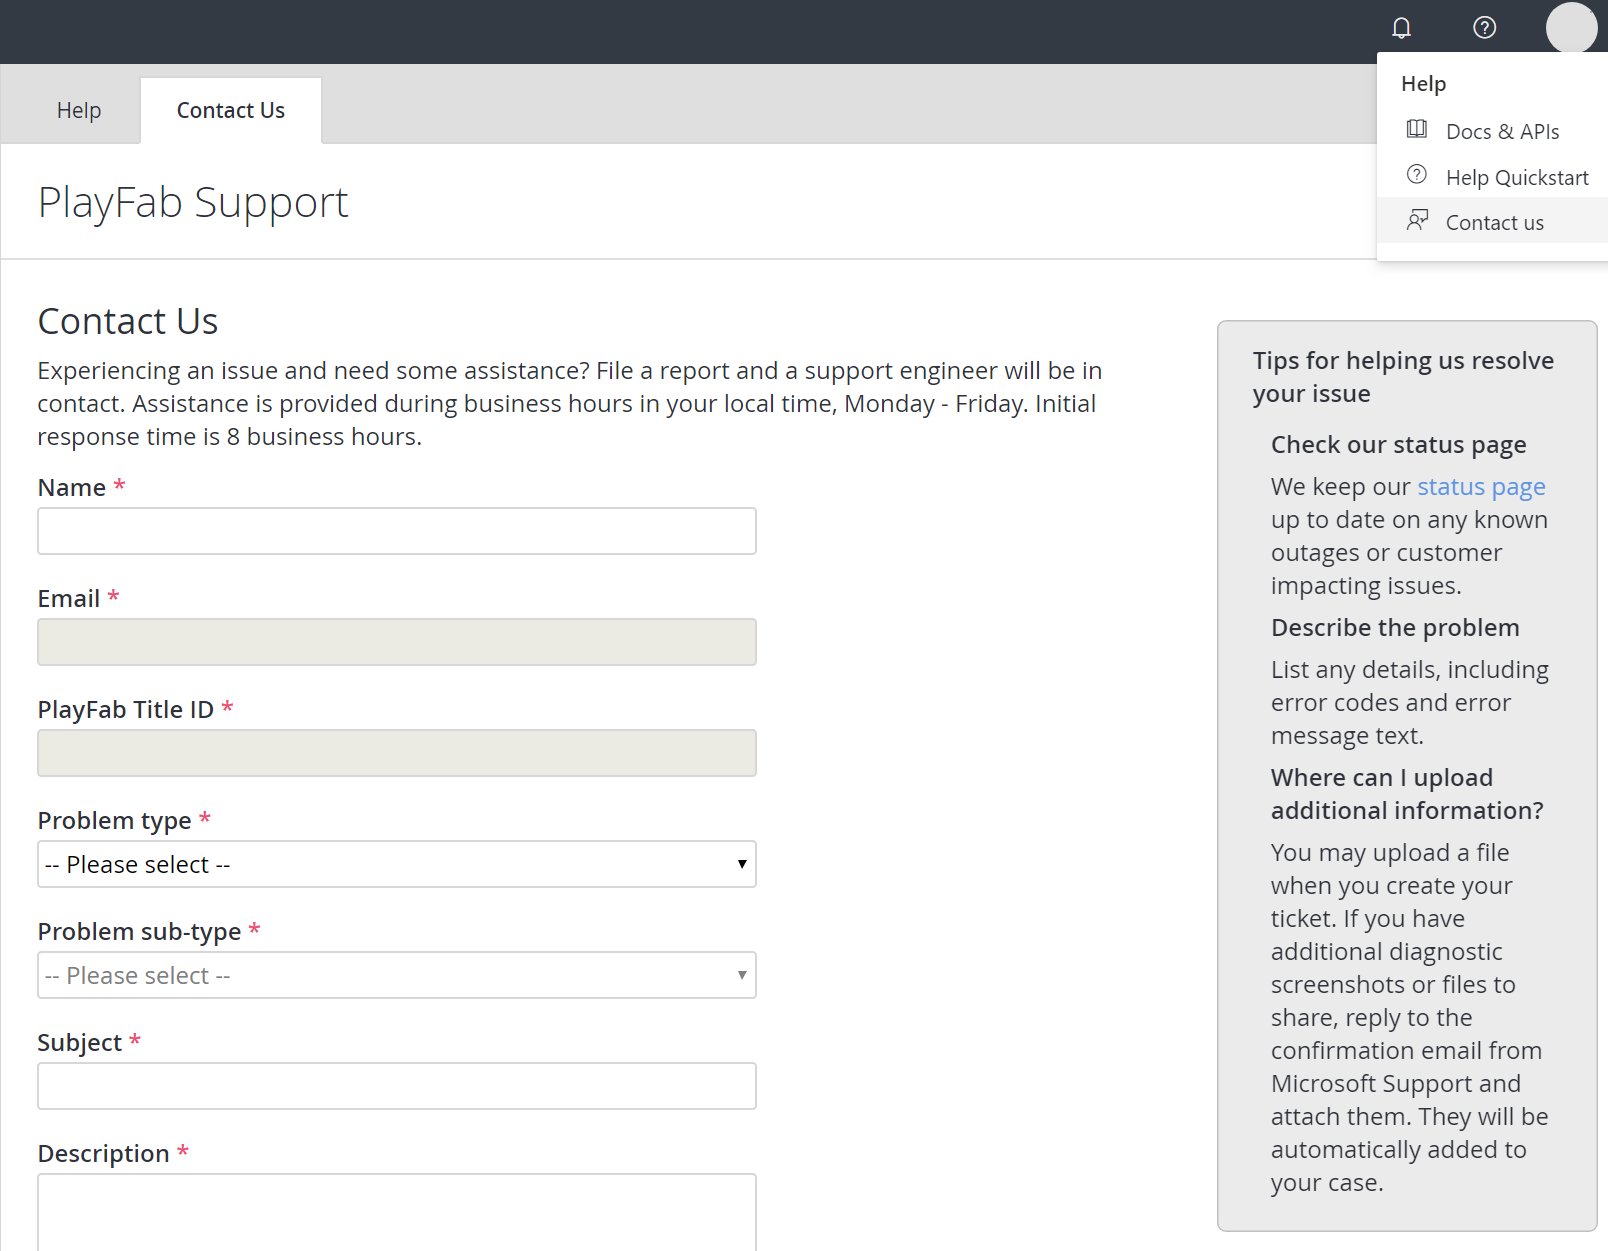
Task: Open the user avatar menu
Action: point(1571,28)
